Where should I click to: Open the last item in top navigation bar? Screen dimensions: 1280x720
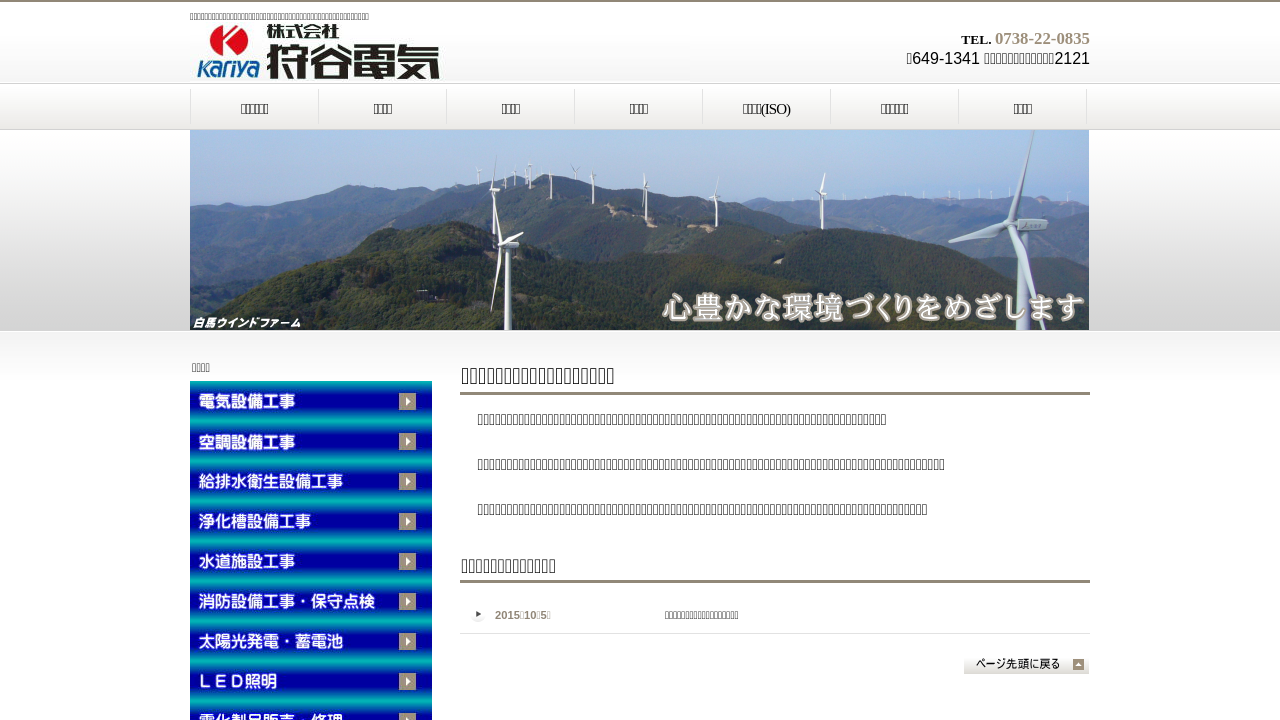tap(1022, 108)
